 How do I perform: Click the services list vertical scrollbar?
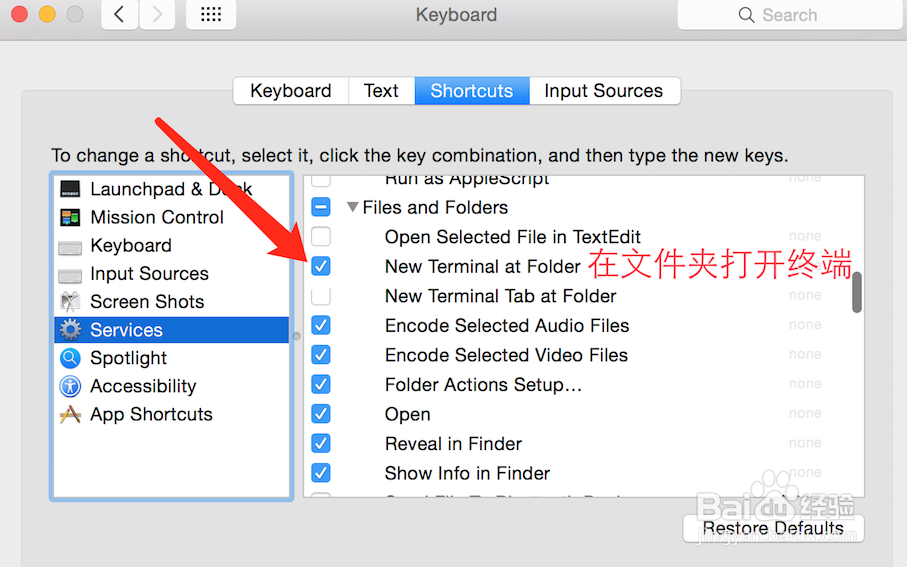pos(857,293)
